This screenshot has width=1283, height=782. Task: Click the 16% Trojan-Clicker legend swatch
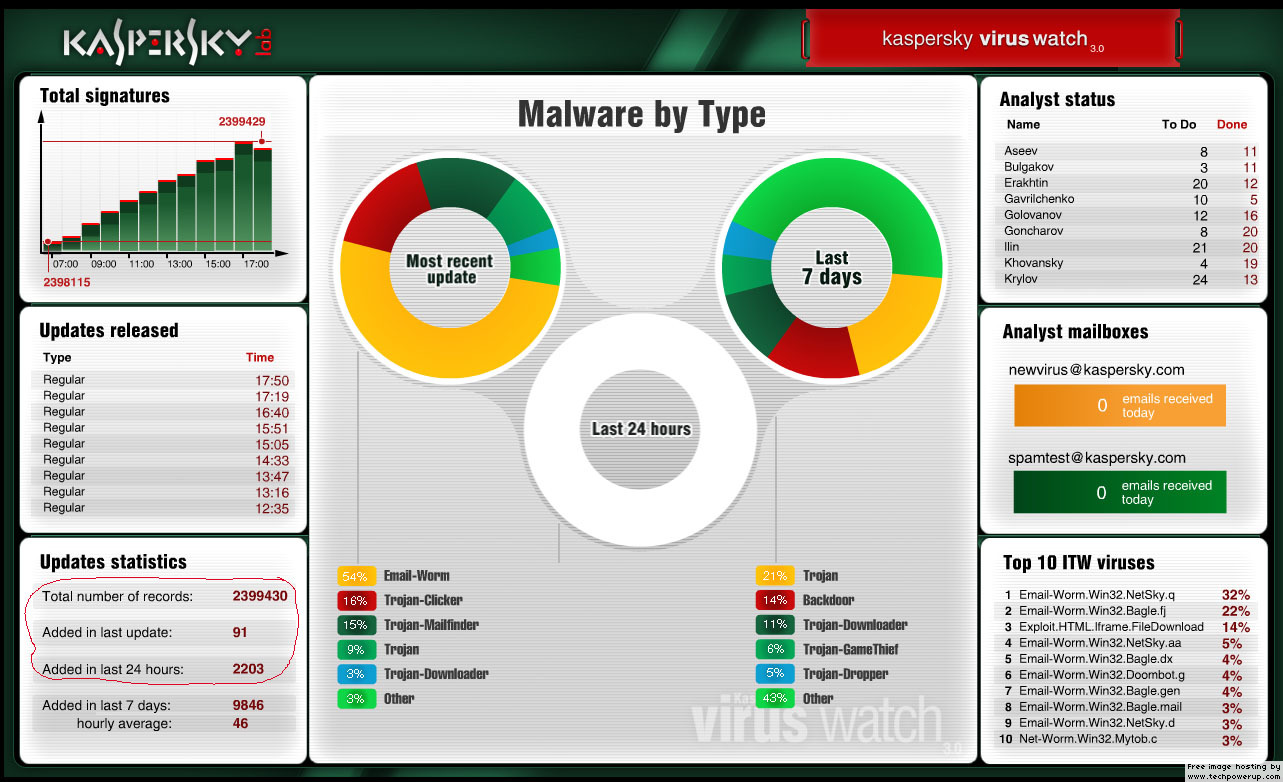tap(355, 601)
